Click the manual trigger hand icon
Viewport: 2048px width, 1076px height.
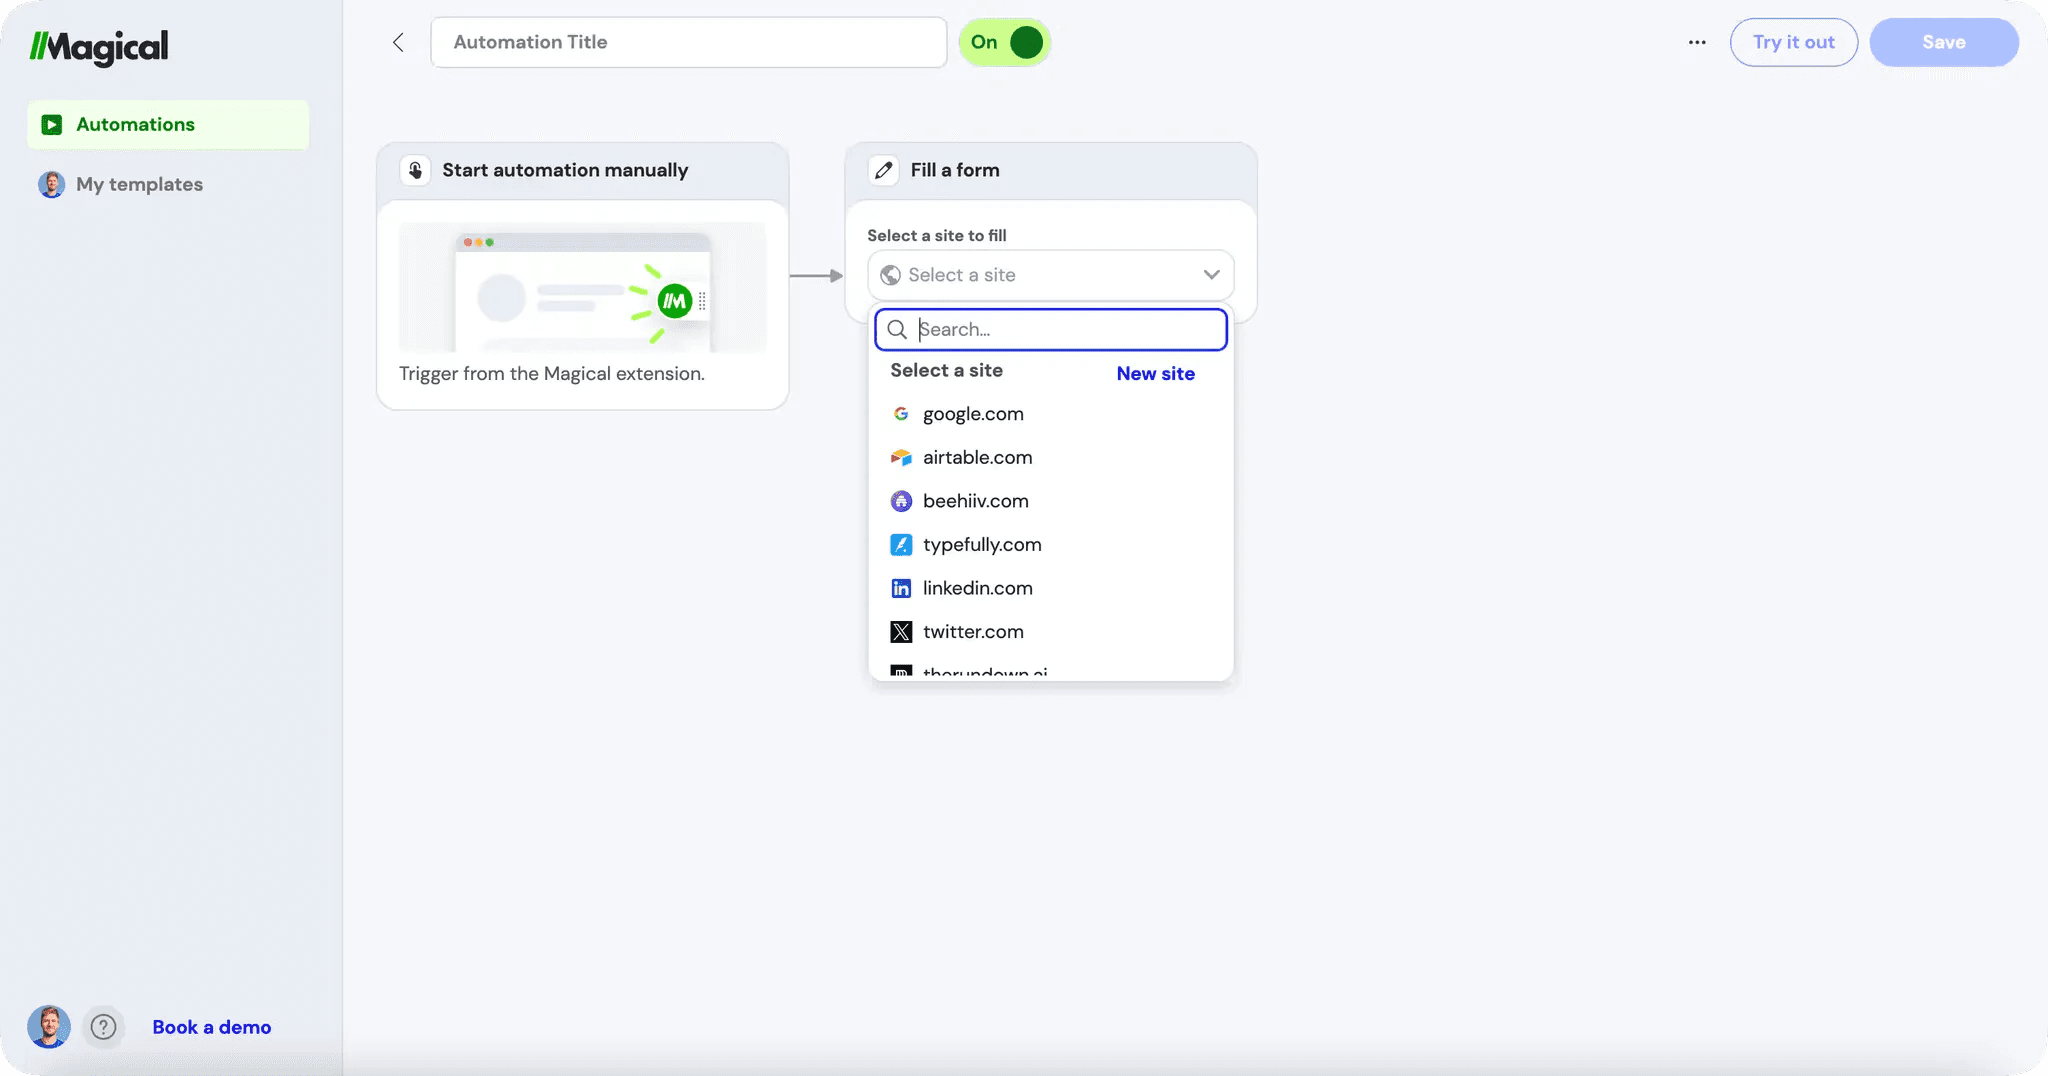pos(415,170)
